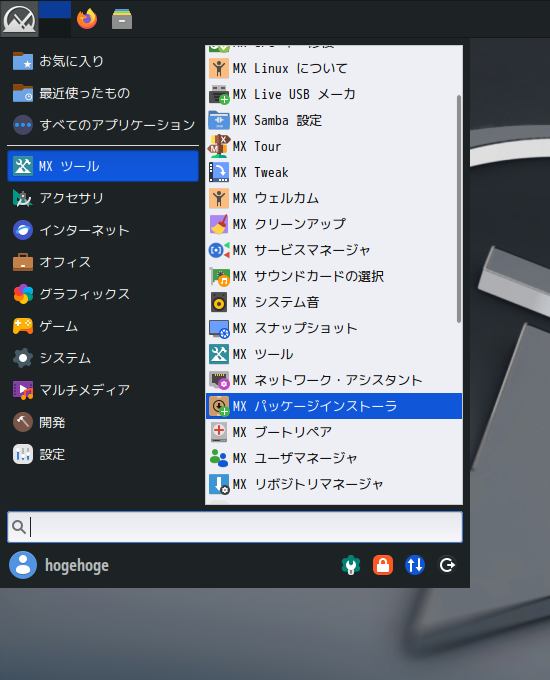This screenshot has width=550, height=680.
Task: Open the オフィス category
Action: coord(103,262)
